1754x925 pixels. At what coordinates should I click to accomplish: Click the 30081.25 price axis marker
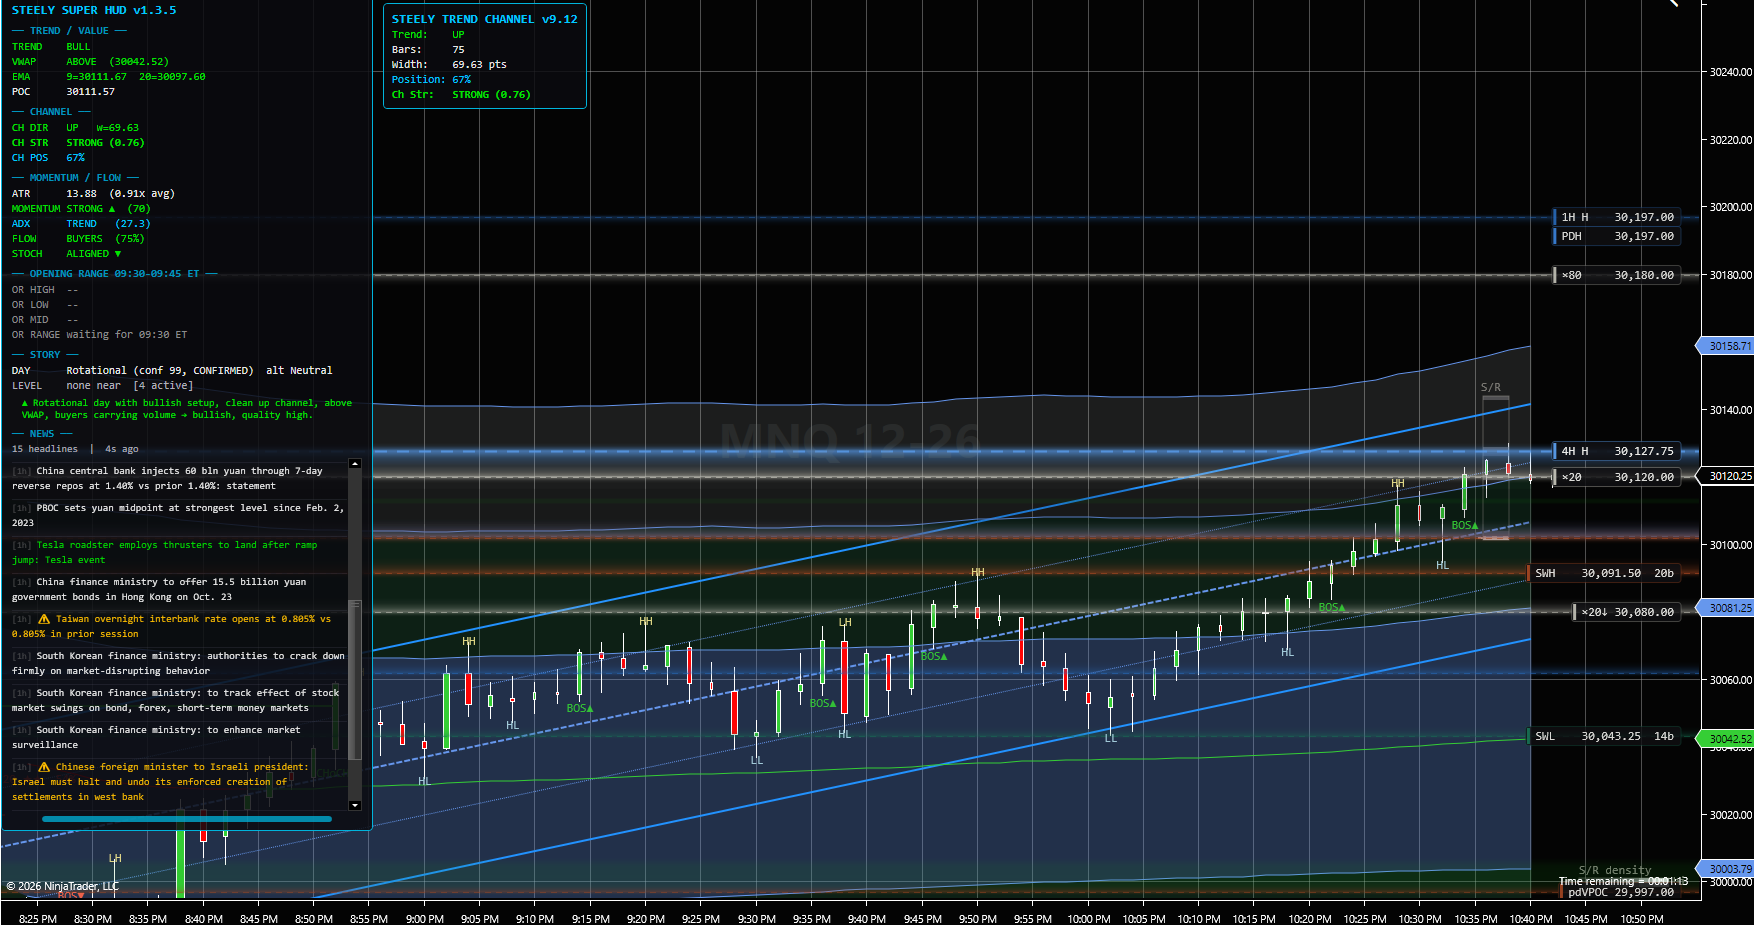[1726, 608]
